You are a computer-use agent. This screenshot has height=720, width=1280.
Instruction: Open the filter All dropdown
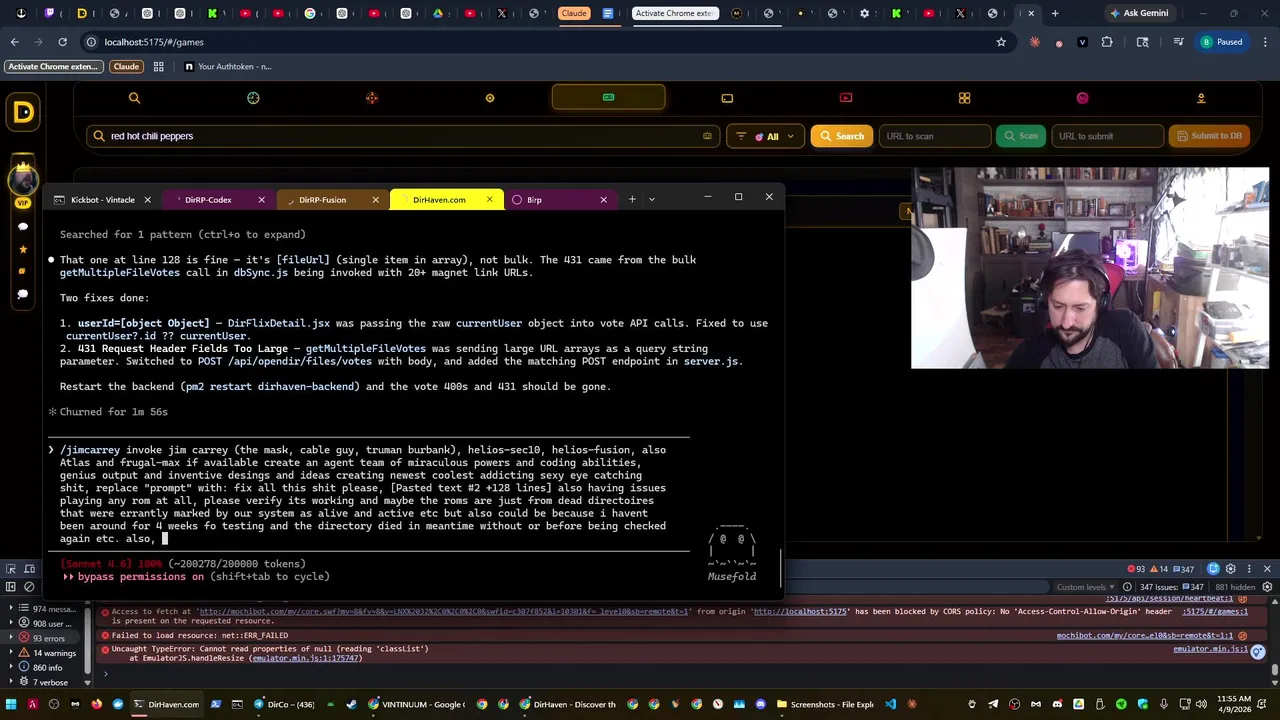click(x=766, y=136)
